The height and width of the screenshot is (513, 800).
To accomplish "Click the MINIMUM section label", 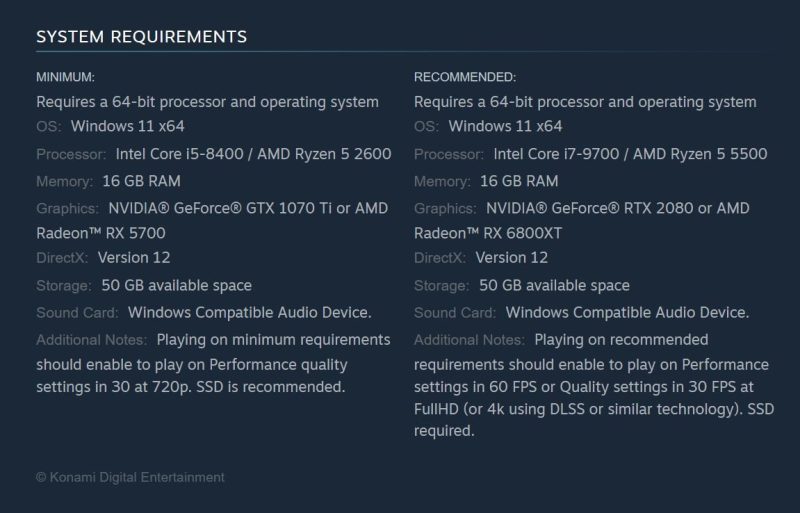I will (x=66, y=77).
